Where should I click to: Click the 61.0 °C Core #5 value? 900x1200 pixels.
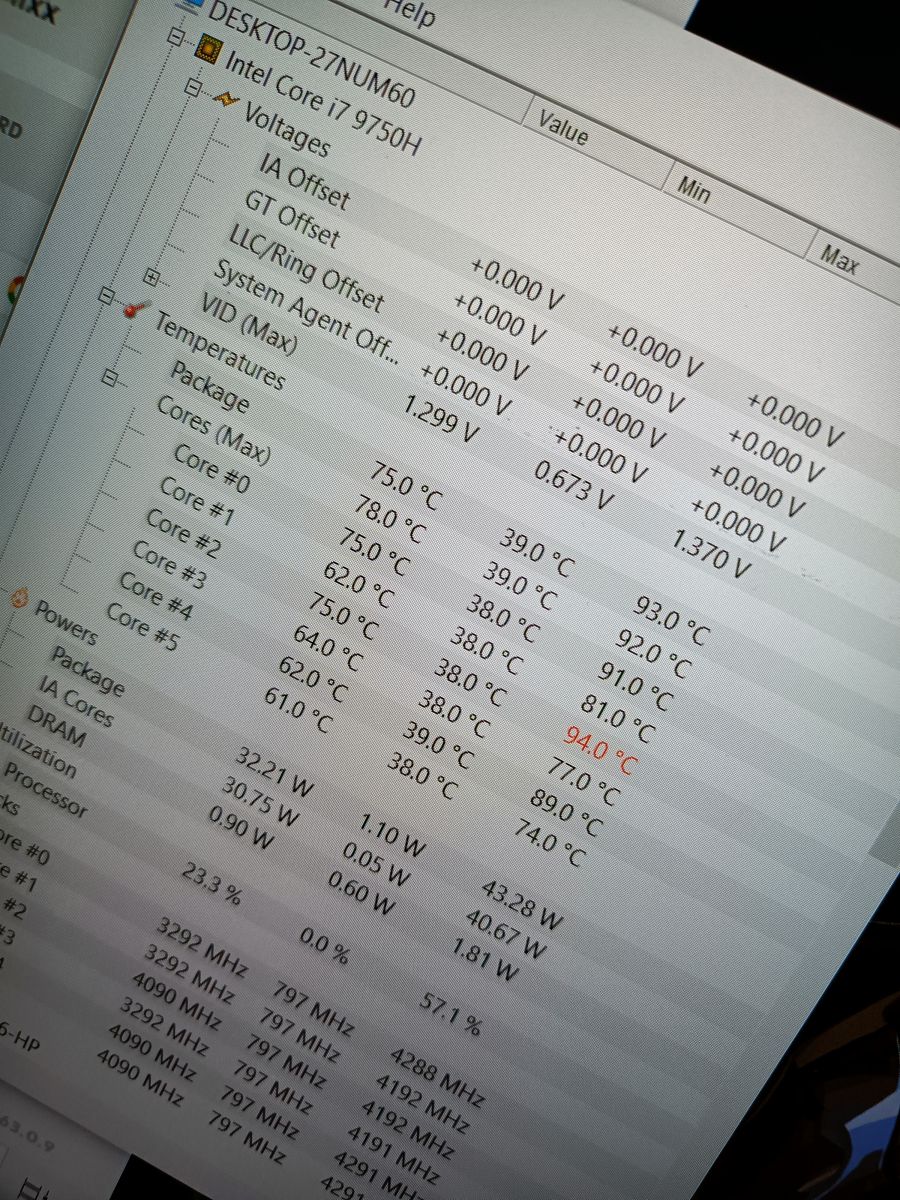[299, 710]
